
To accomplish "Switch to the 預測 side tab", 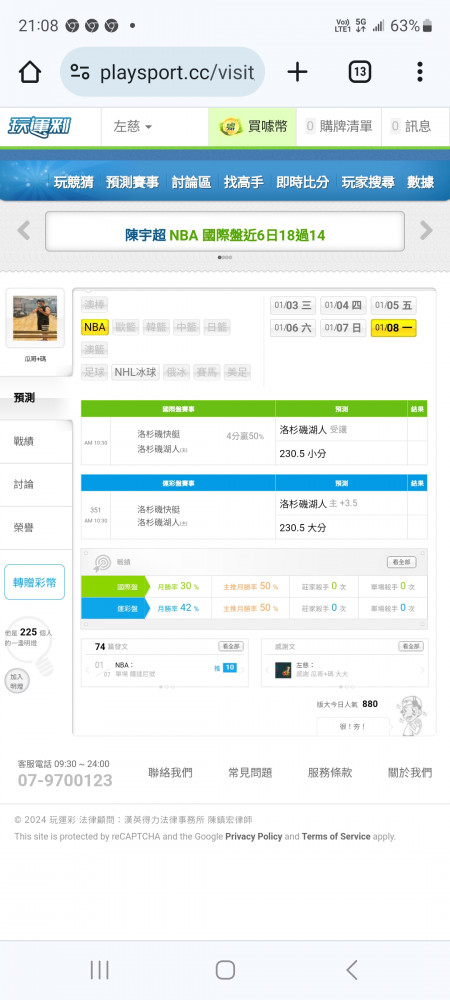I will click(36, 398).
